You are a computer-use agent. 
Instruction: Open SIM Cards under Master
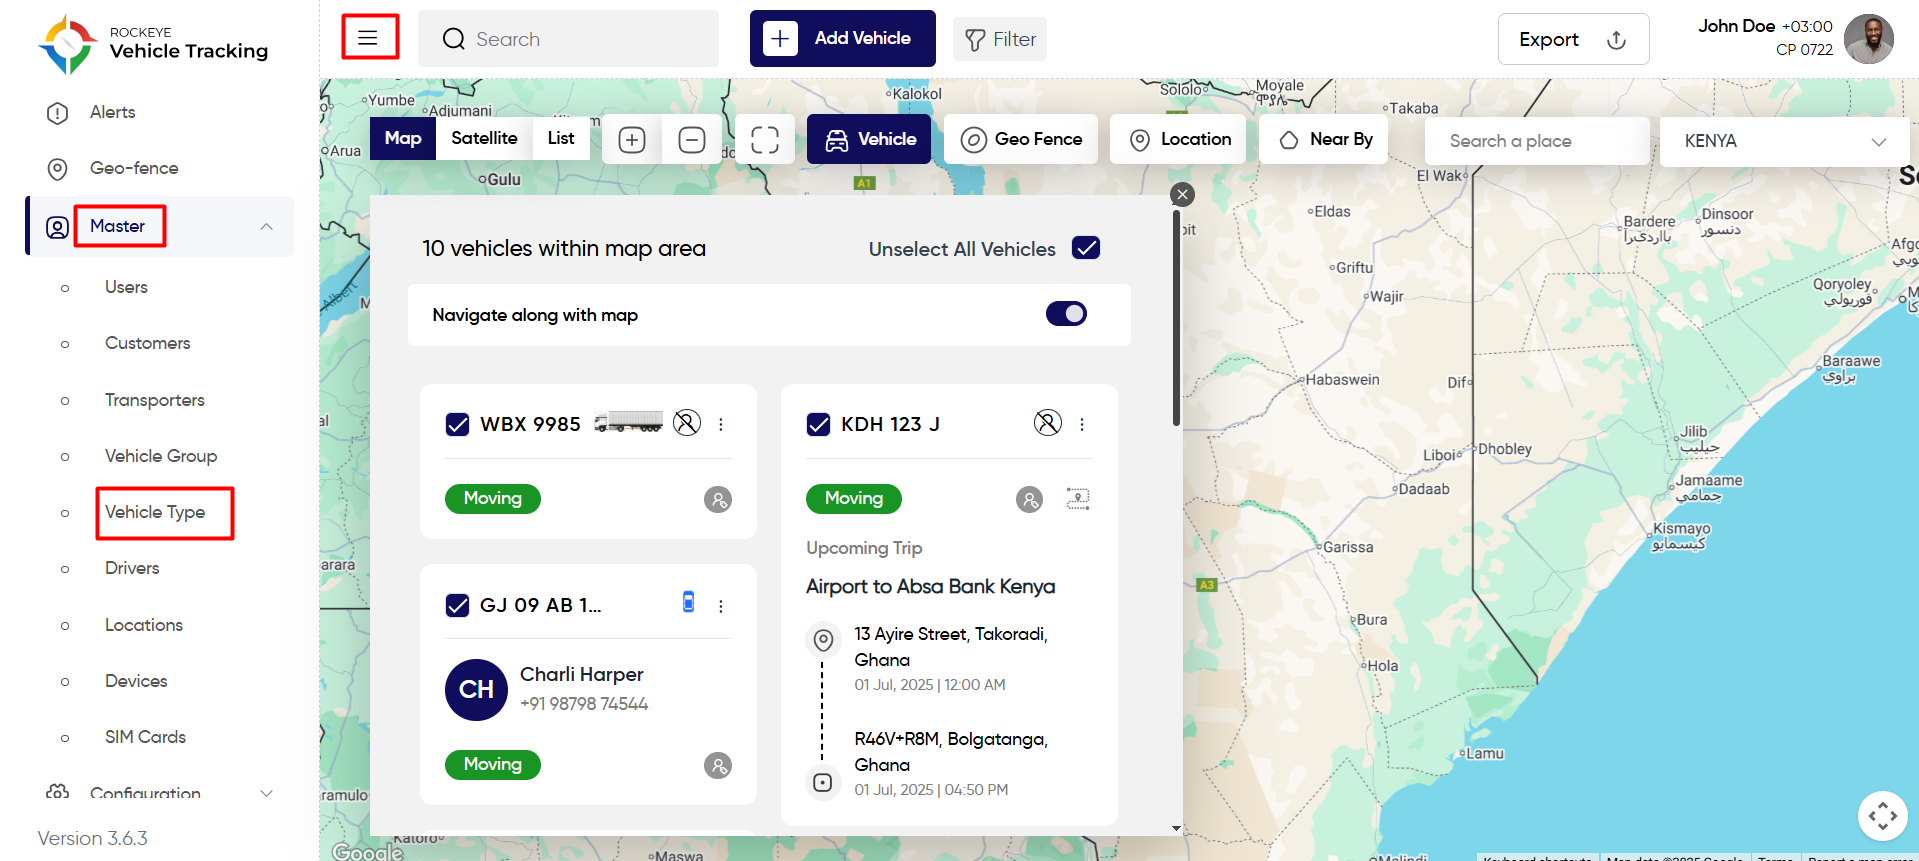(145, 737)
